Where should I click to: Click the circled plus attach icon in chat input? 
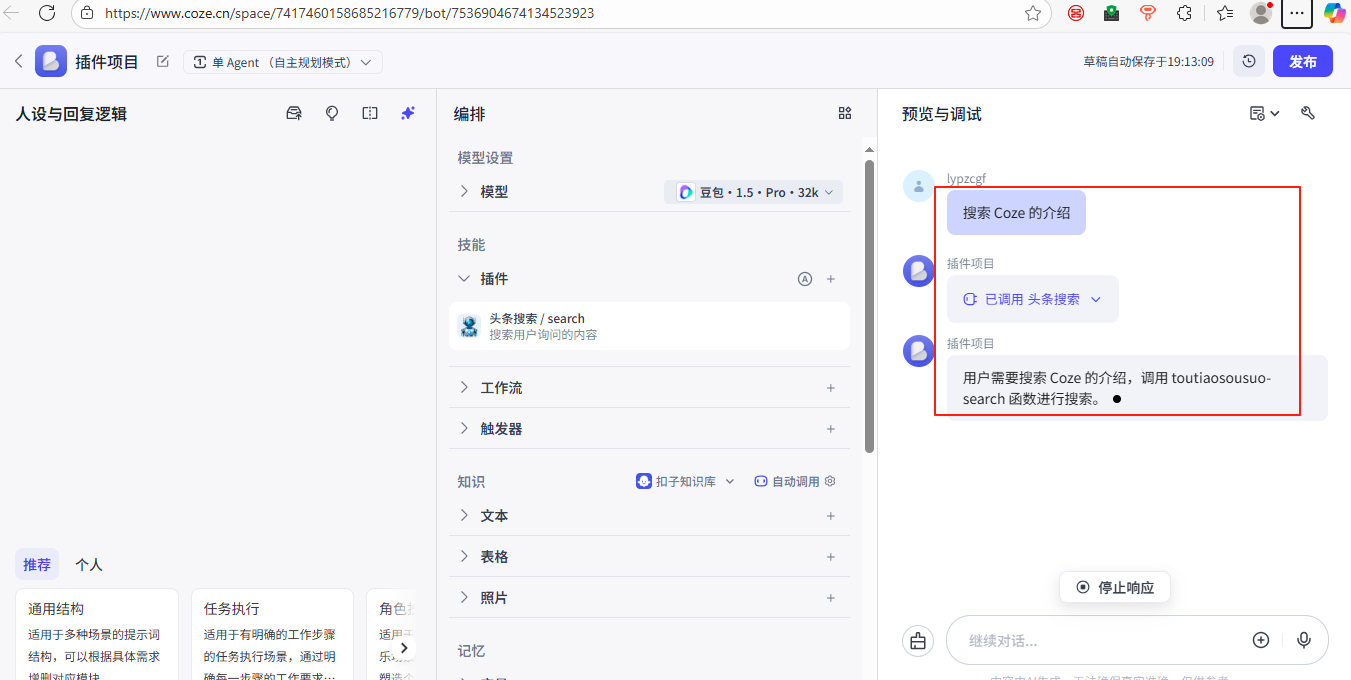1261,640
